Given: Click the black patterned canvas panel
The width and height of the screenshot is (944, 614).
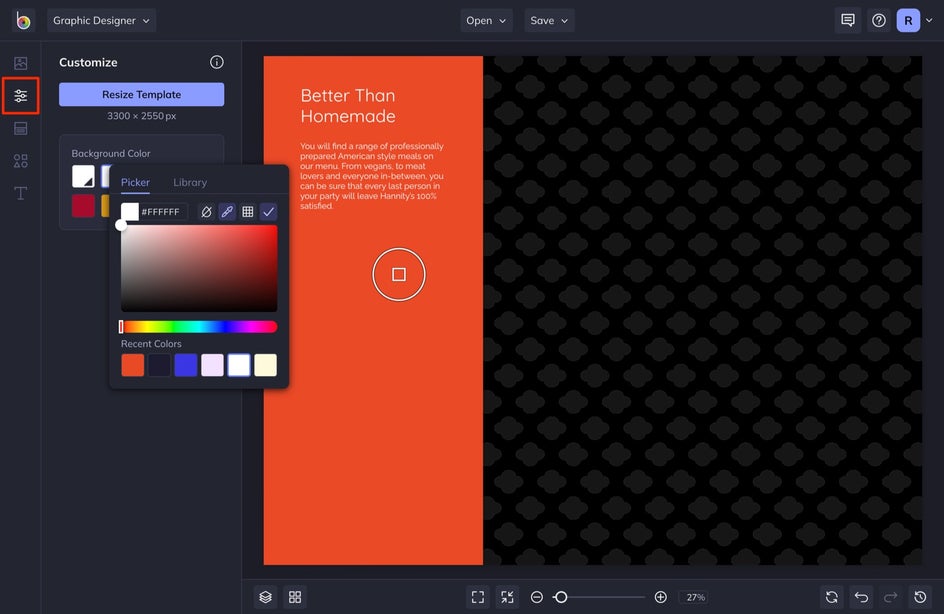Looking at the screenshot, I should tap(703, 311).
